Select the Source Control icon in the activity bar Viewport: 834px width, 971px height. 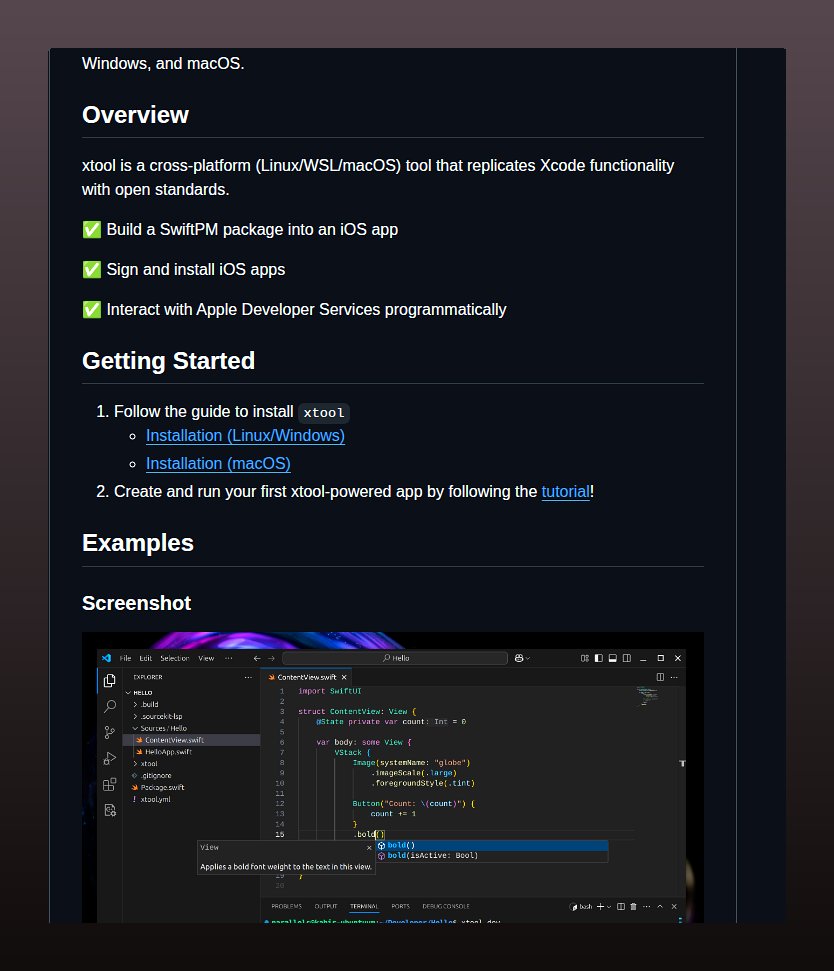pyautogui.click(x=110, y=733)
